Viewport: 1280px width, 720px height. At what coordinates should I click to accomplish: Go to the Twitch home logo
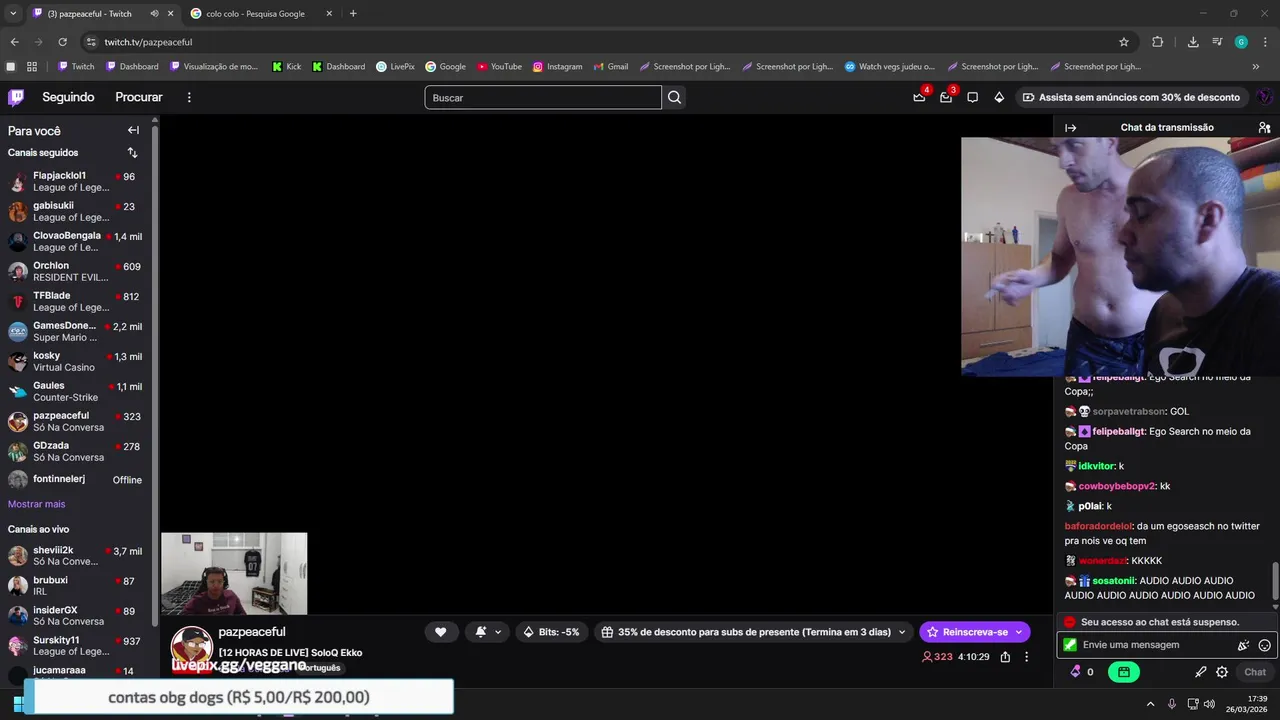tap(16, 97)
